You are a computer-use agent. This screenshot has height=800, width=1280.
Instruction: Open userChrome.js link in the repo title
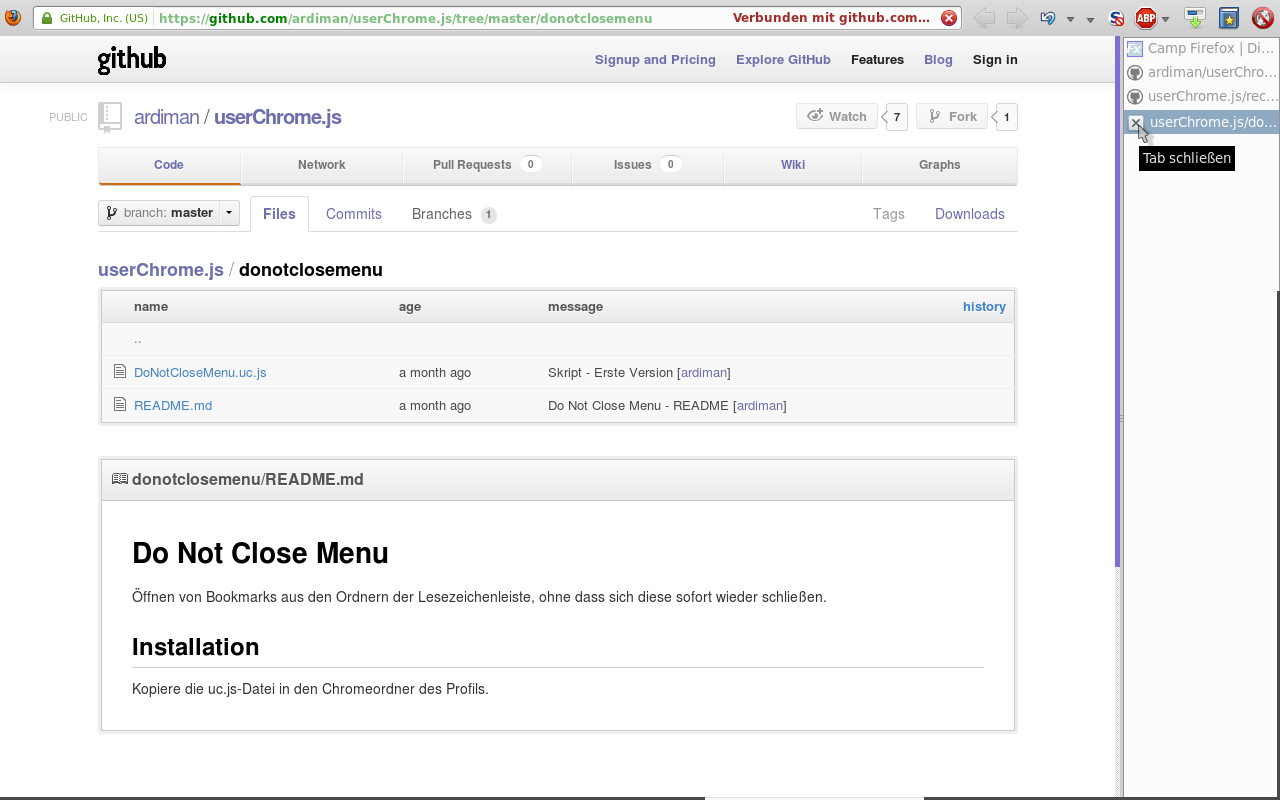coord(278,117)
